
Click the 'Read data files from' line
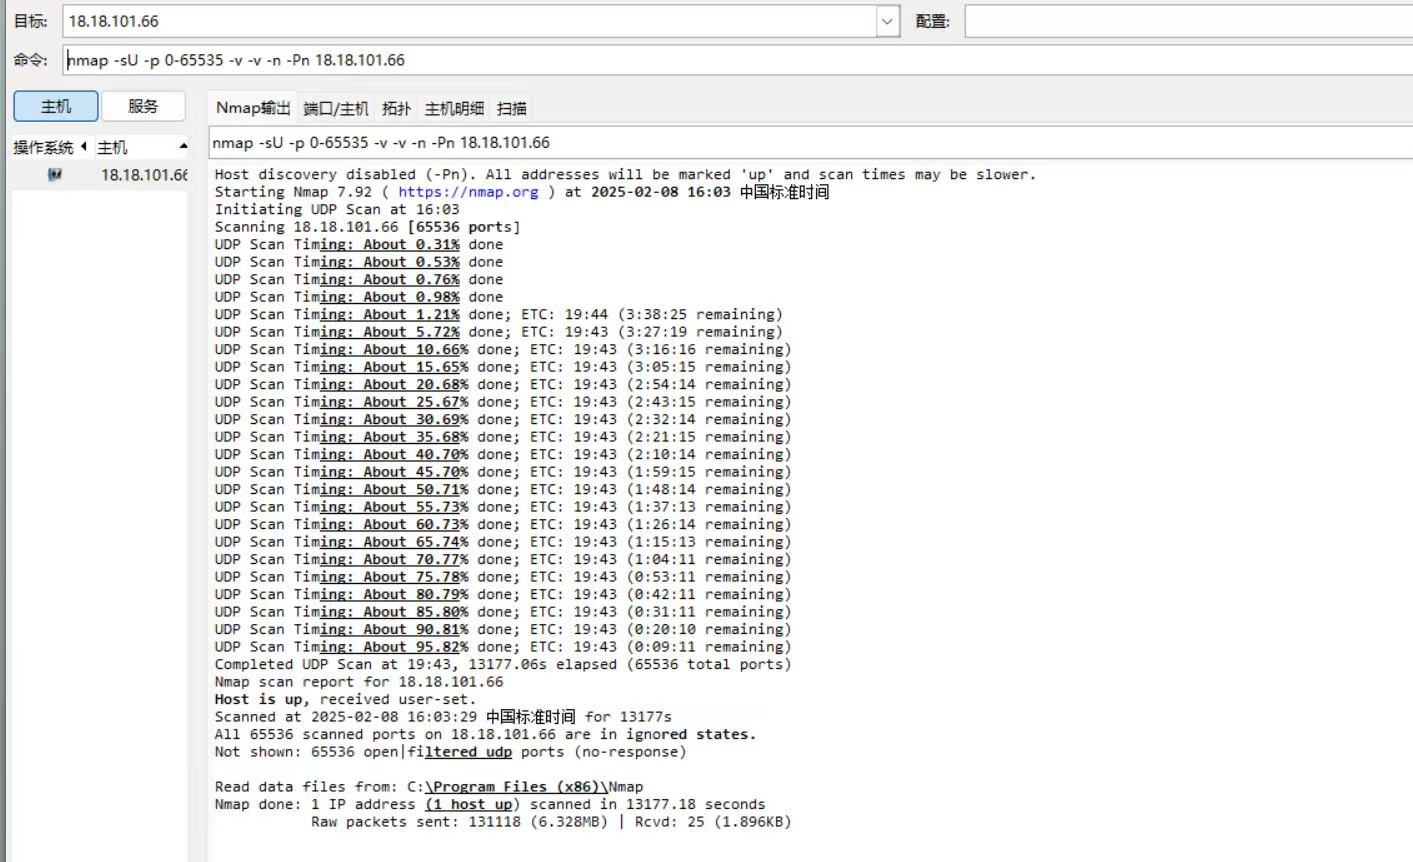tap(429, 787)
